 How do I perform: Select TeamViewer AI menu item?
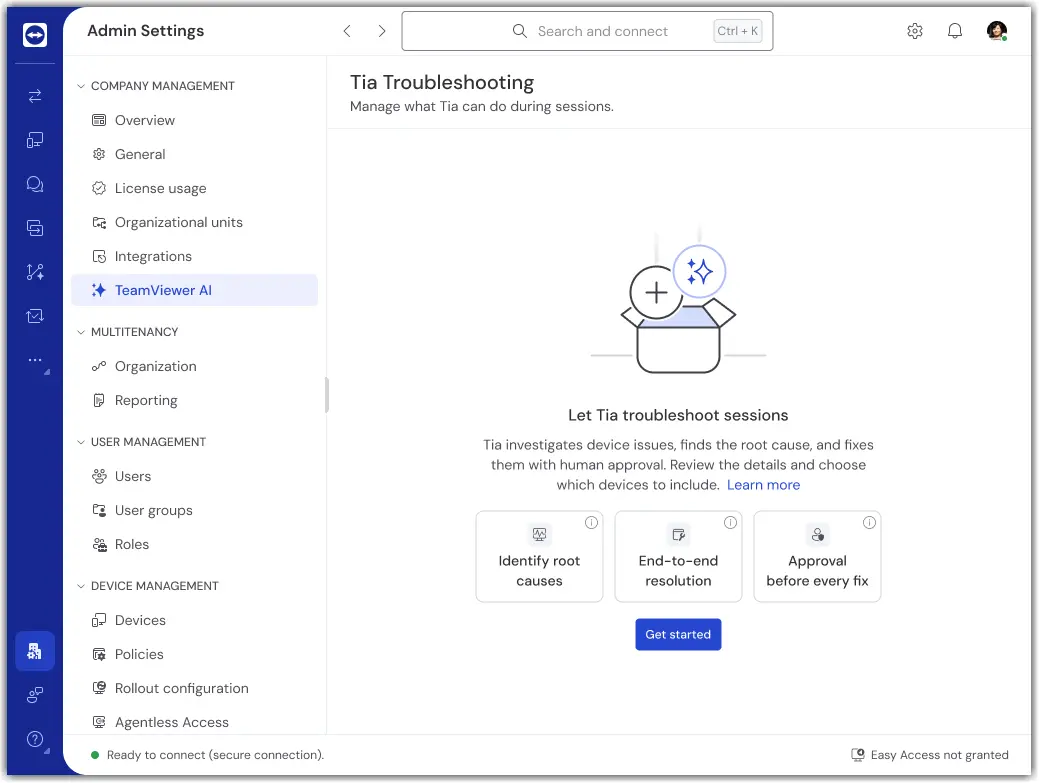click(194, 290)
